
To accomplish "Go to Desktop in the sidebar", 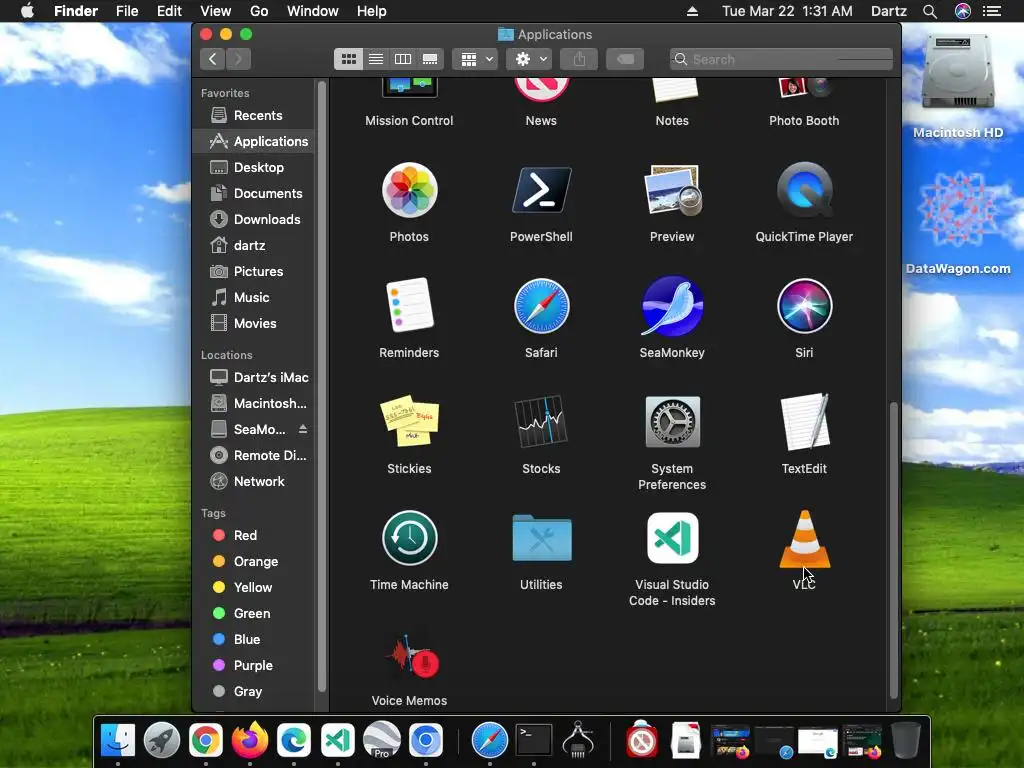I will point(253,167).
